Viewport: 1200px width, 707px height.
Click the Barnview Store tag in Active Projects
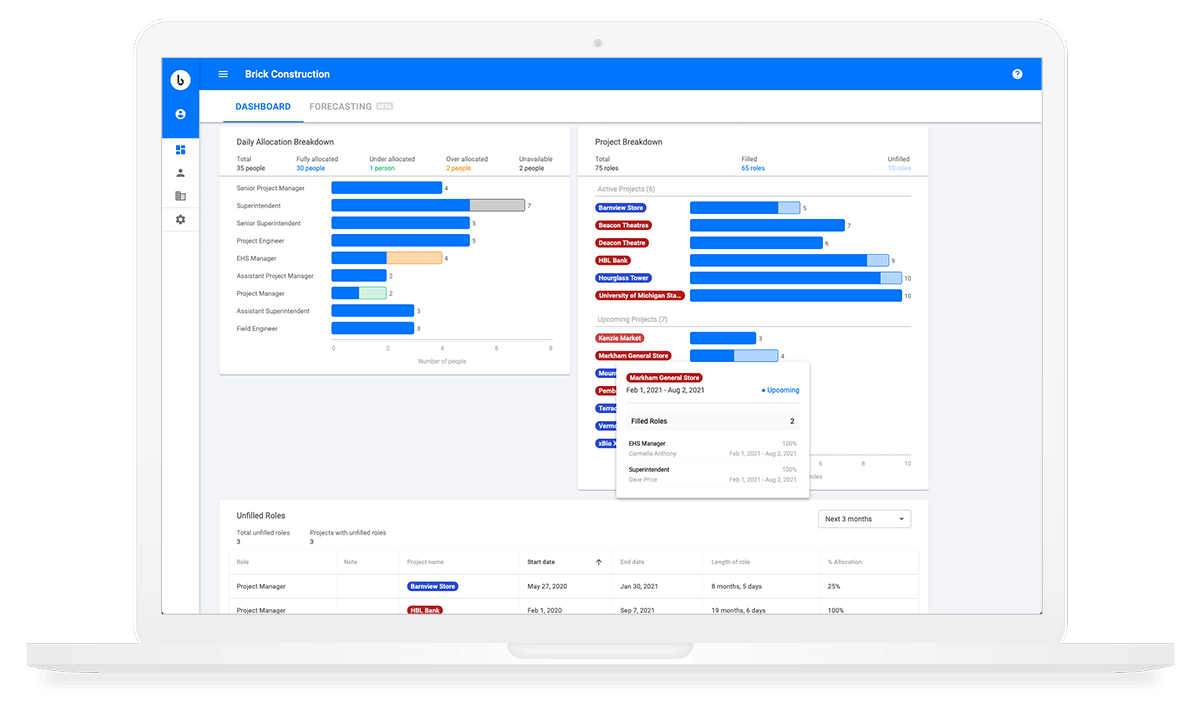(x=621, y=208)
